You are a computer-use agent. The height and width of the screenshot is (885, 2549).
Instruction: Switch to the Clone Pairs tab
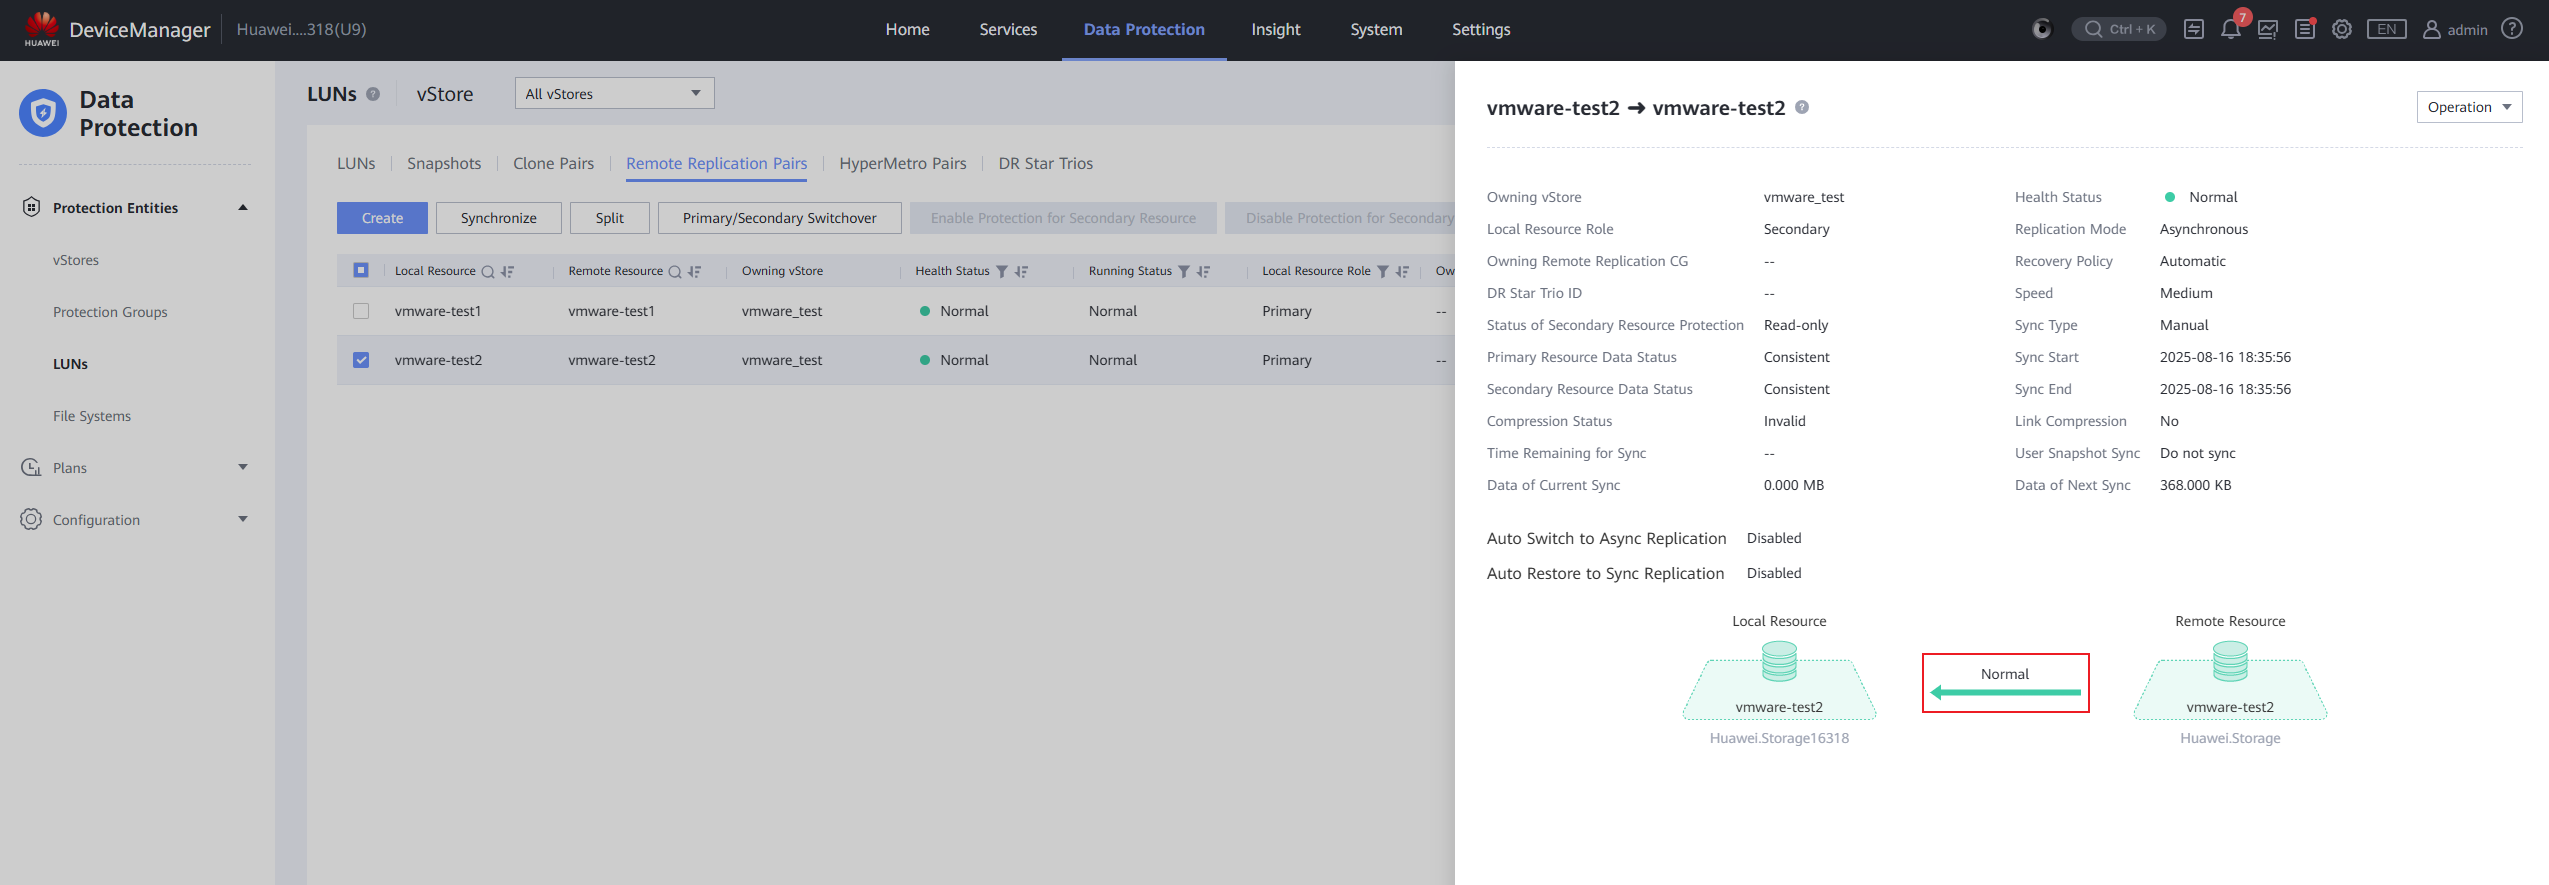pyautogui.click(x=553, y=163)
